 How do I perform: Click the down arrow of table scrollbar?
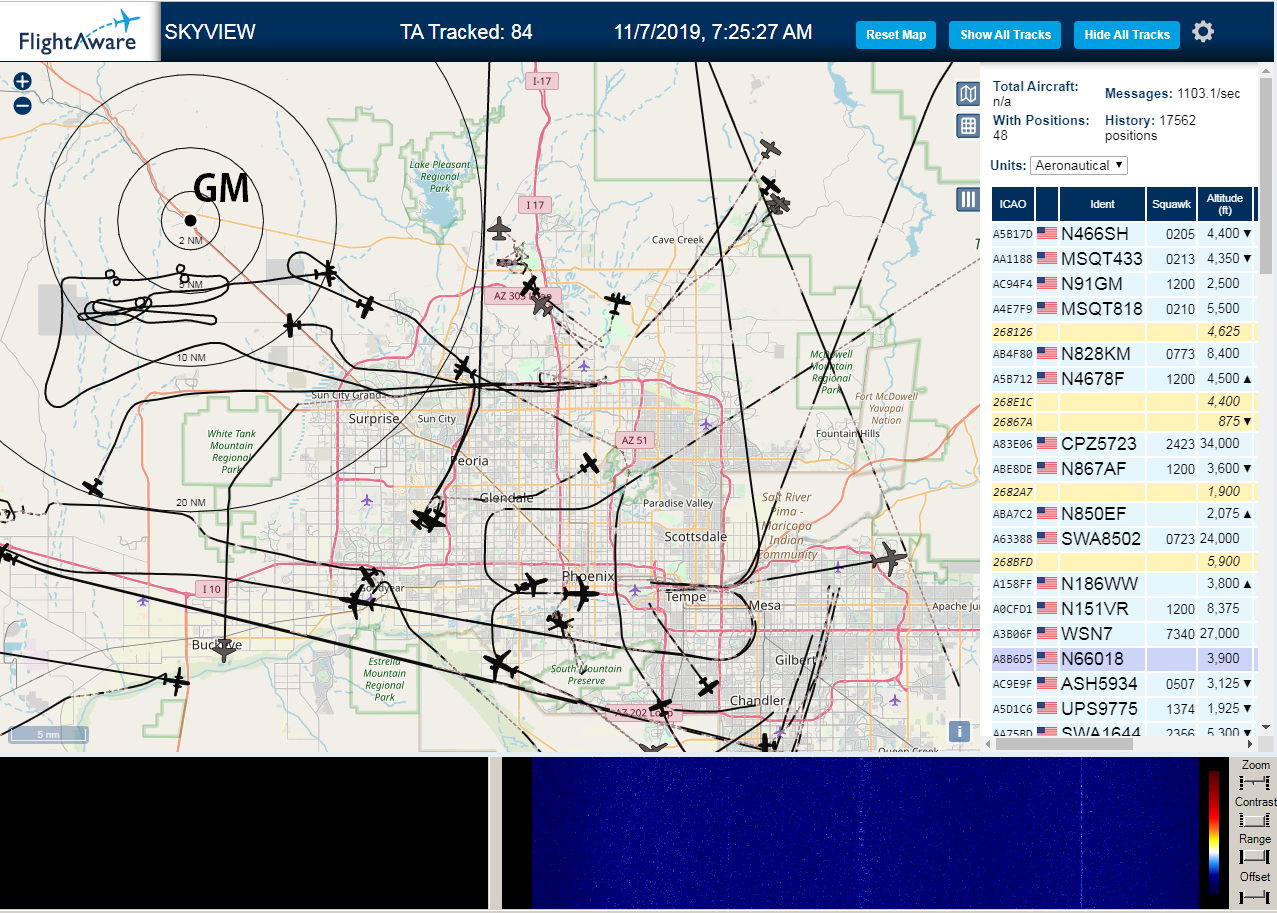click(1265, 727)
